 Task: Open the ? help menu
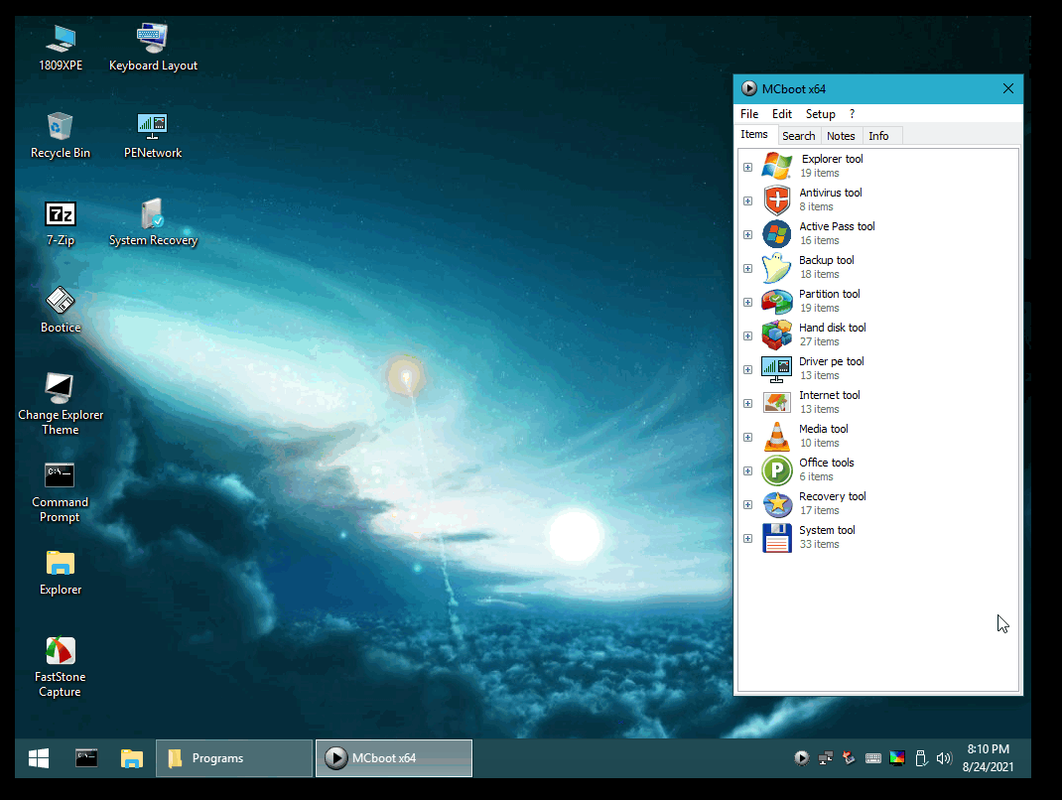[x=852, y=114]
